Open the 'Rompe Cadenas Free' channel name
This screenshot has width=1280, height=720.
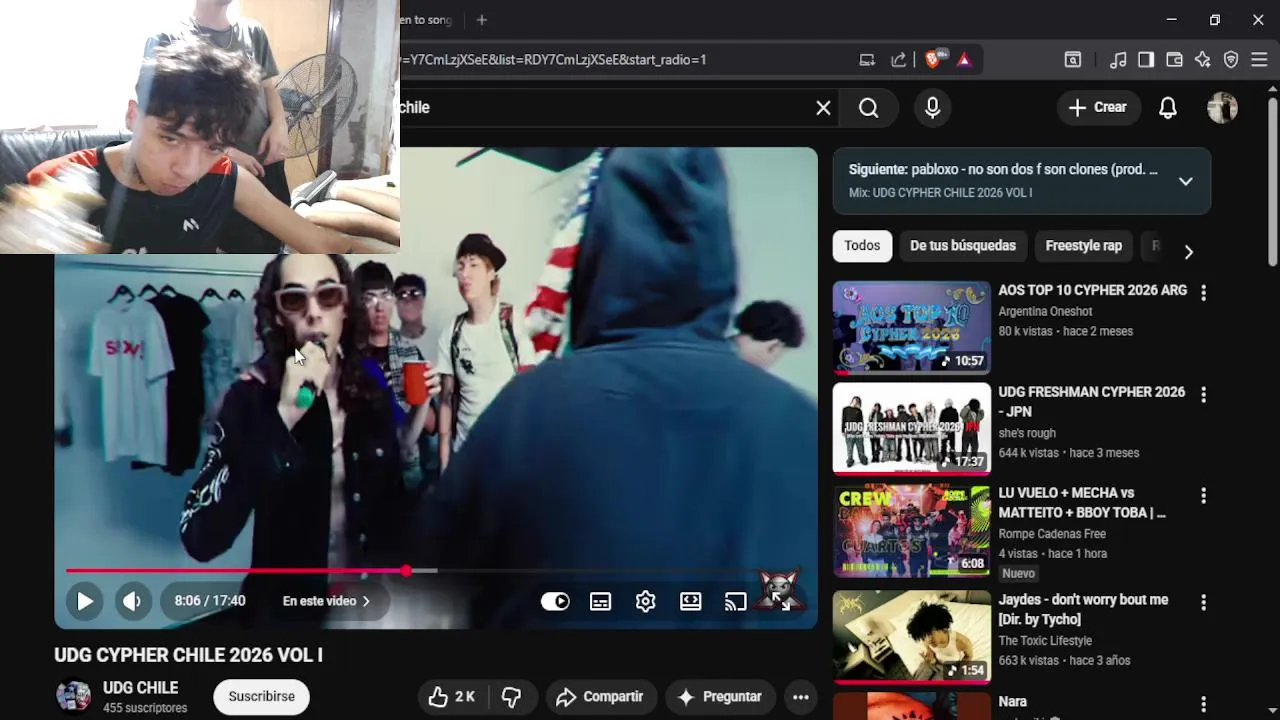(x=1052, y=534)
